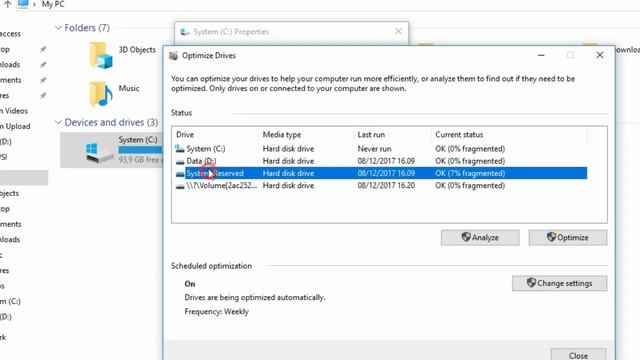Click 'Never run' cell for System (C:)

(x=374, y=149)
